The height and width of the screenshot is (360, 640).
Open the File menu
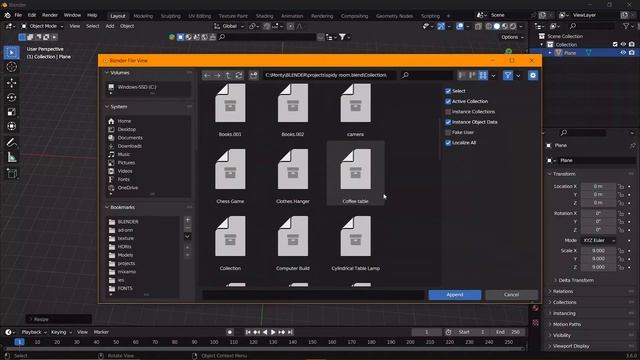(x=18, y=15)
